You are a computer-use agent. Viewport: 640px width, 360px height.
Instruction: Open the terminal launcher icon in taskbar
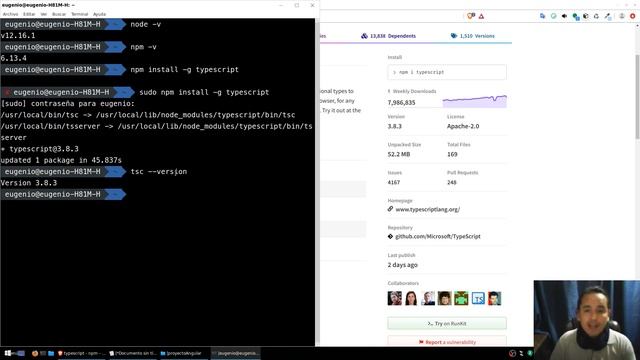point(43,353)
